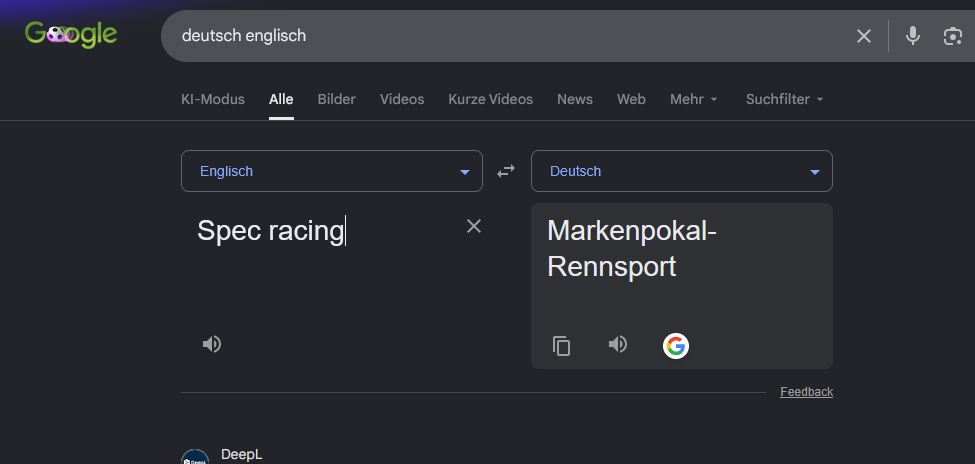Copy the German translation
The height and width of the screenshot is (464, 975).
pyautogui.click(x=561, y=345)
